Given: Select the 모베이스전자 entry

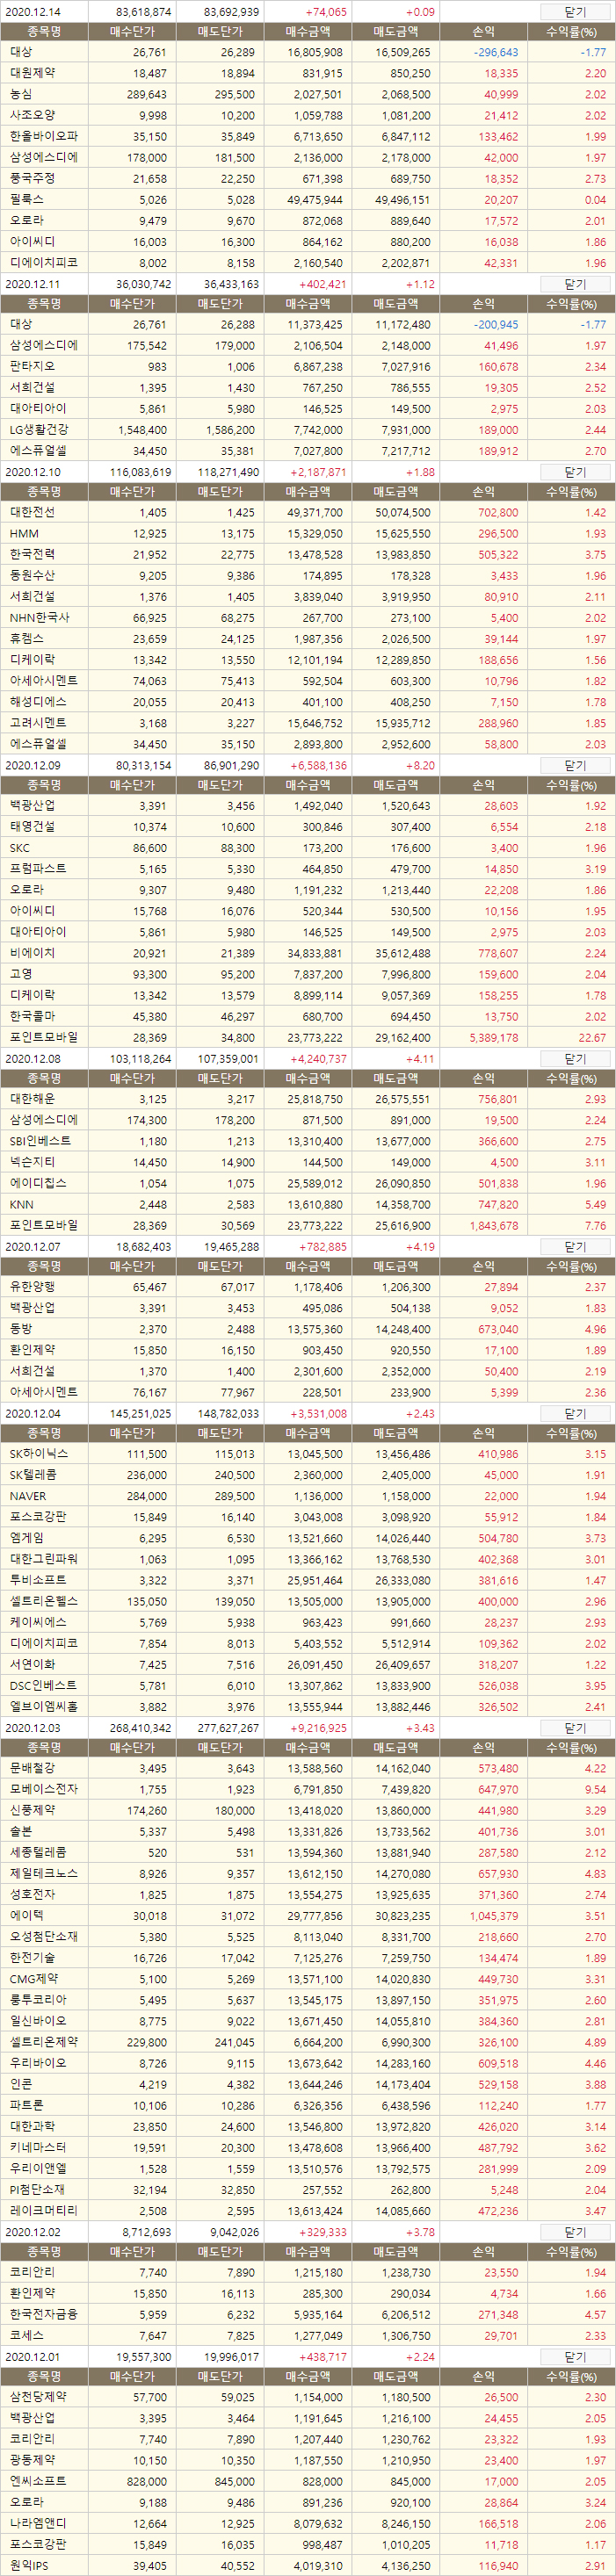Looking at the screenshot, I should (44, 1789).
